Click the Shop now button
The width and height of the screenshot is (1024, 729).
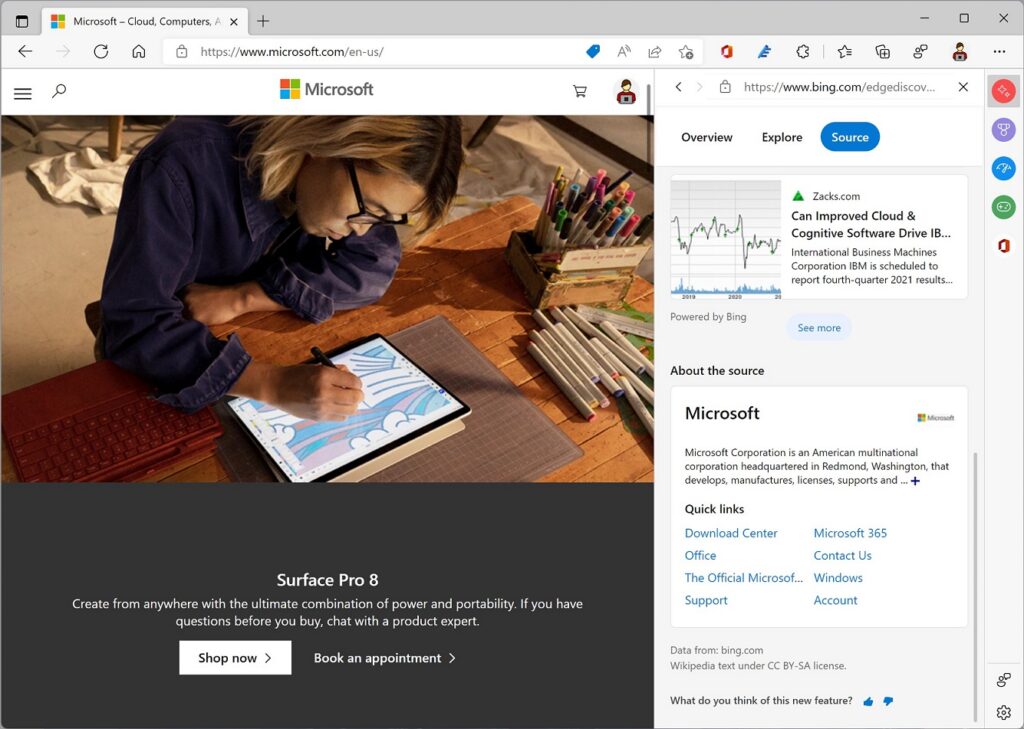coord(234,657)
